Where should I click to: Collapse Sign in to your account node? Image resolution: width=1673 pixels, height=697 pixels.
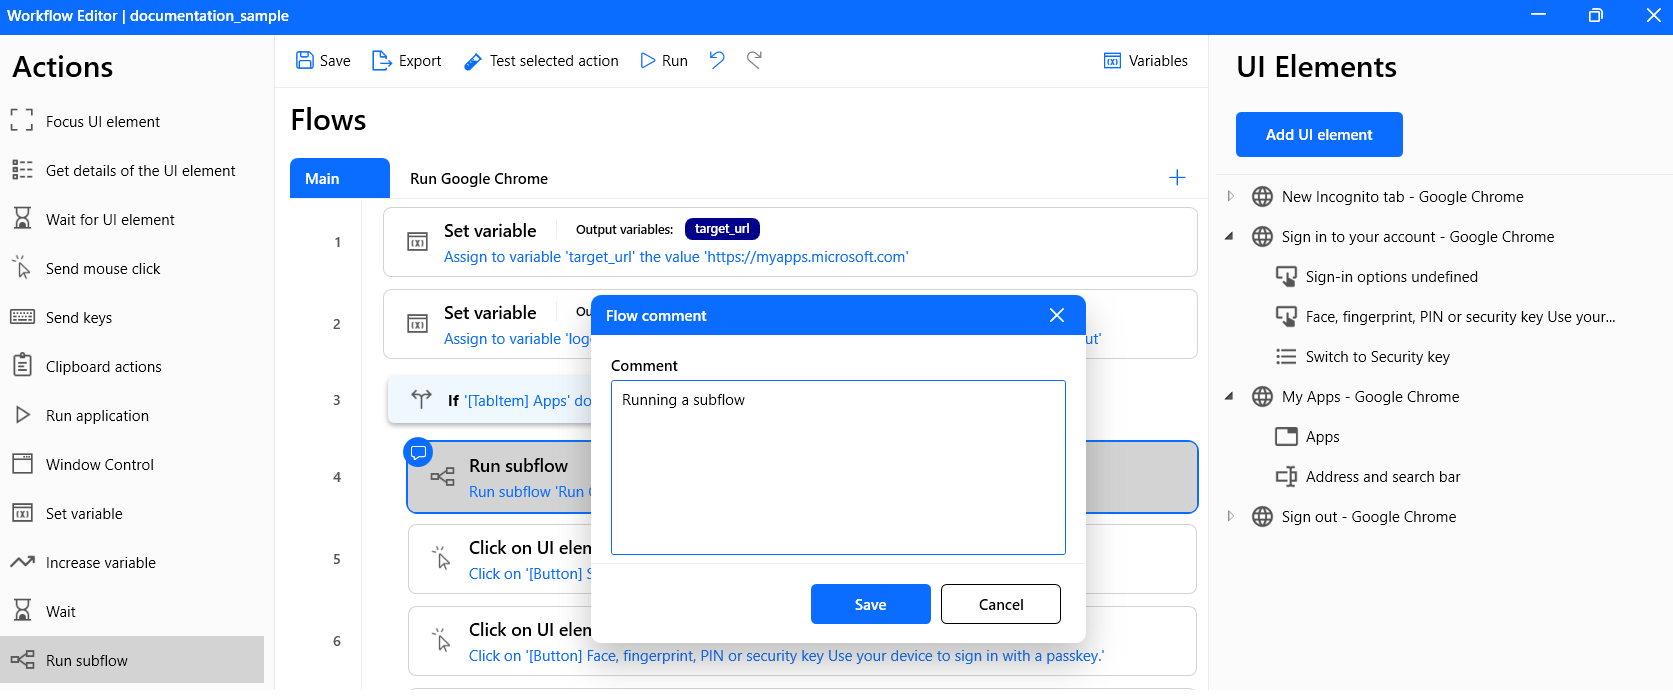(1230, 236)
